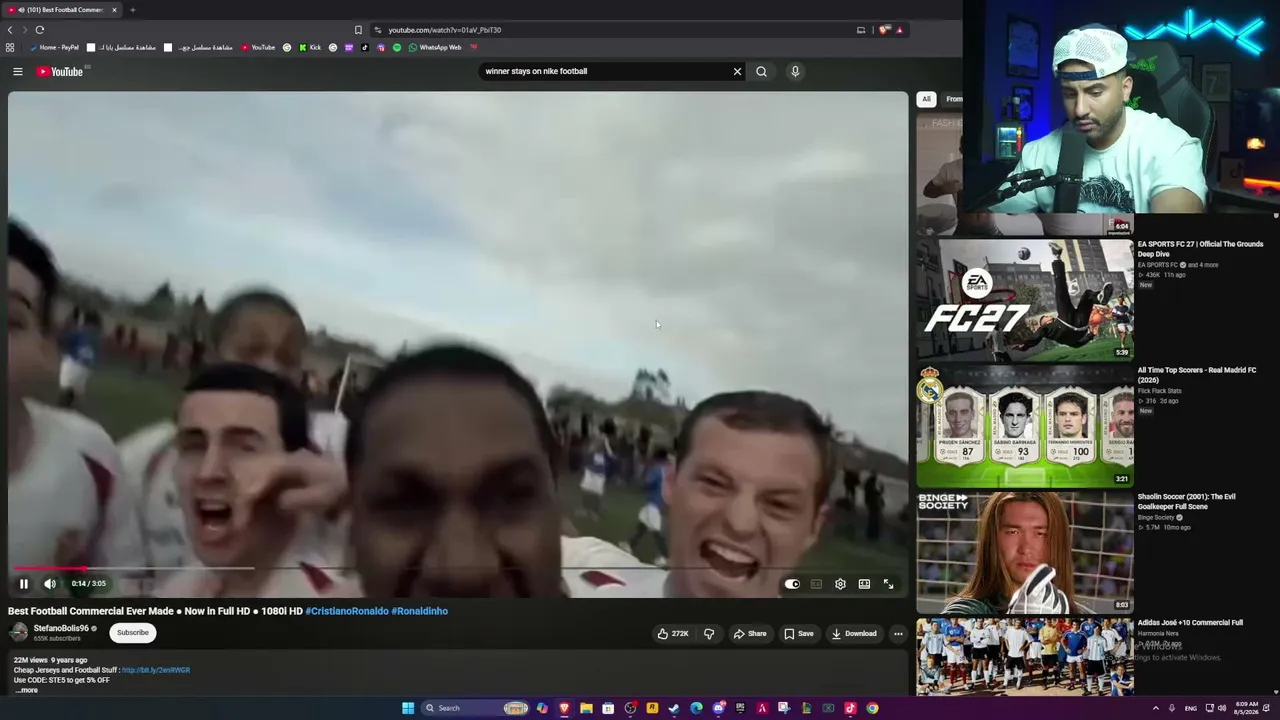Open the EA SPORTS FC 27 Deep Dive title
Screen dimensions: 1280x720
[1200, 249]
